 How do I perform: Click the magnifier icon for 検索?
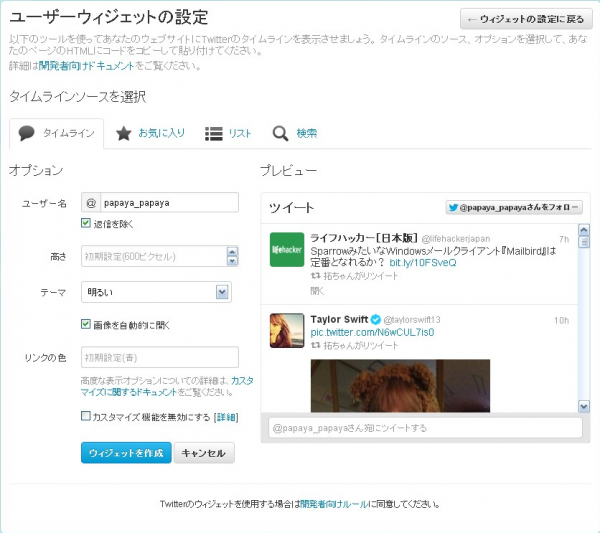point(280,134)
